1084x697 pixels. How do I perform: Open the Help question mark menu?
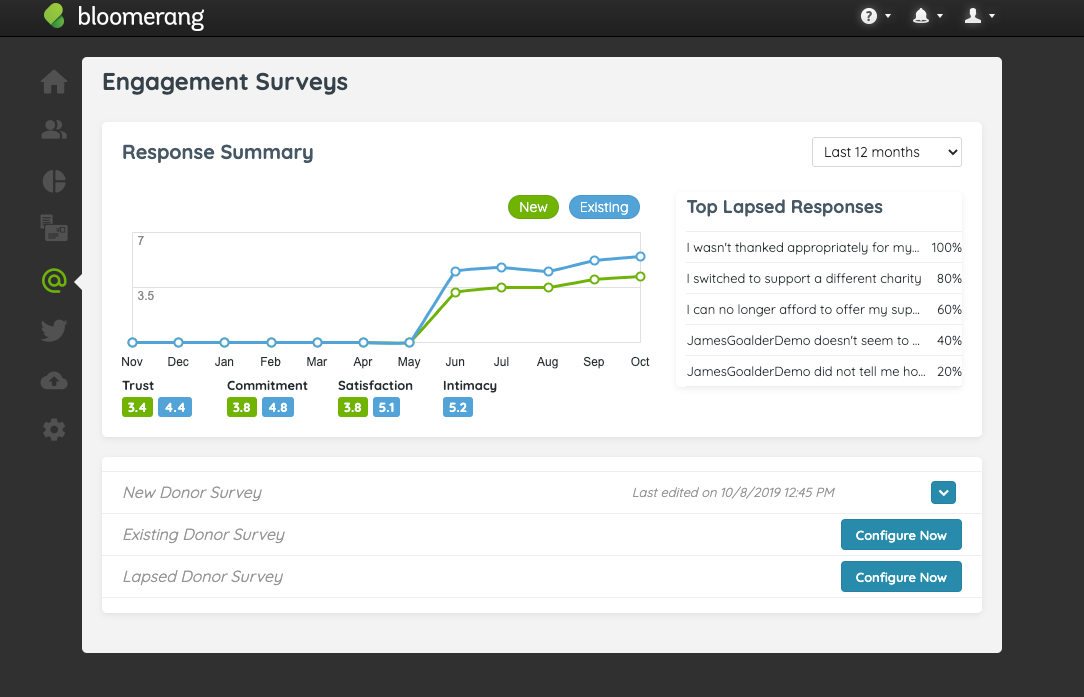pyautogui.click(x=875, y=16)
